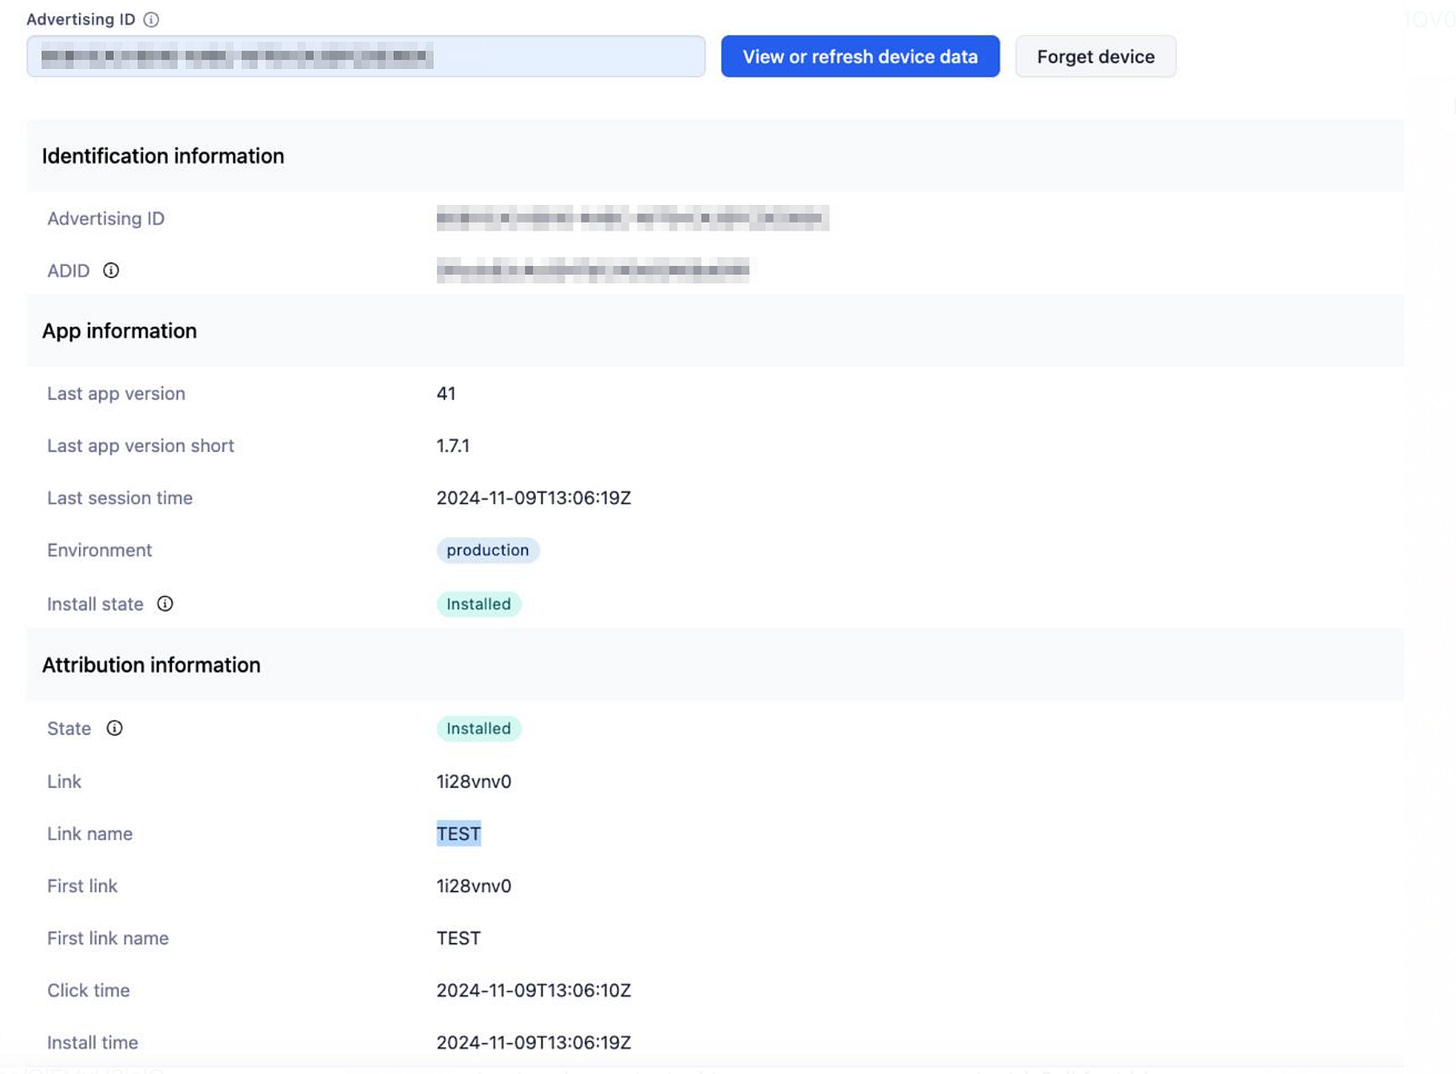Screen dimensions: 1456x1074
Task: Click the info icon next to State
Action: point(115,728)
